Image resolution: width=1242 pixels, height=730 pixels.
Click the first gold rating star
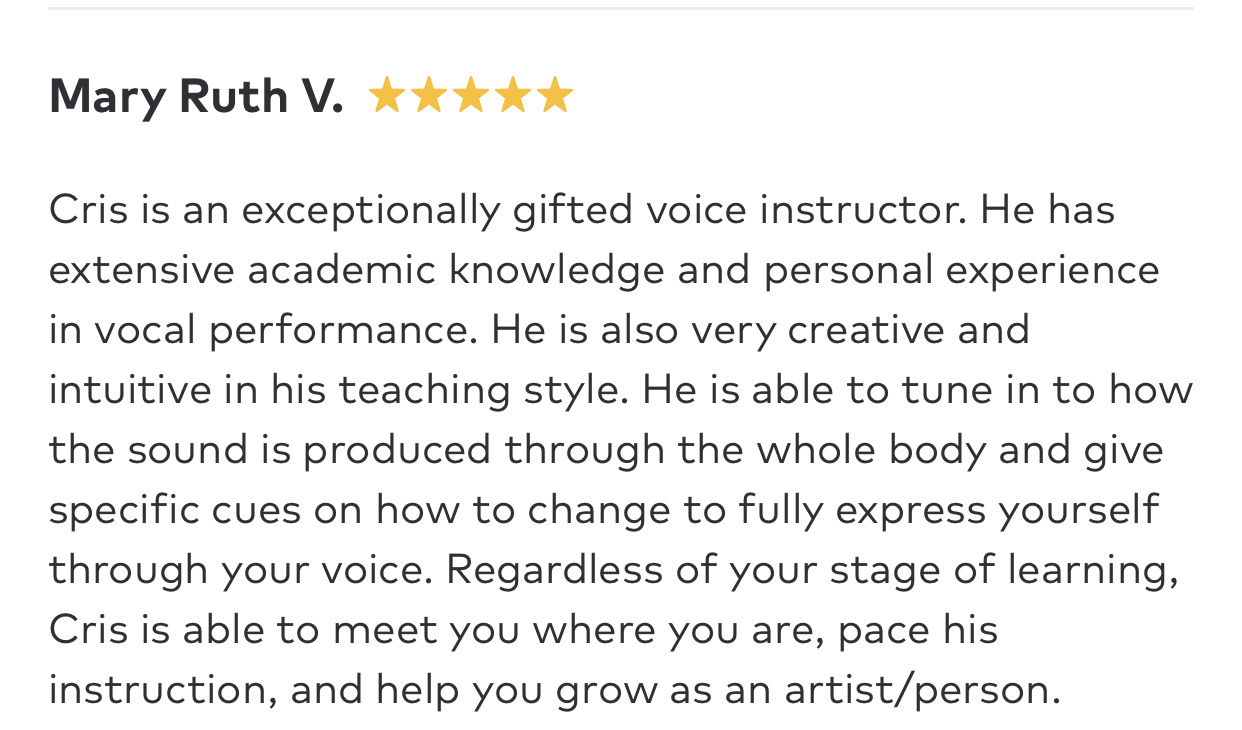[x=386, y=96]
